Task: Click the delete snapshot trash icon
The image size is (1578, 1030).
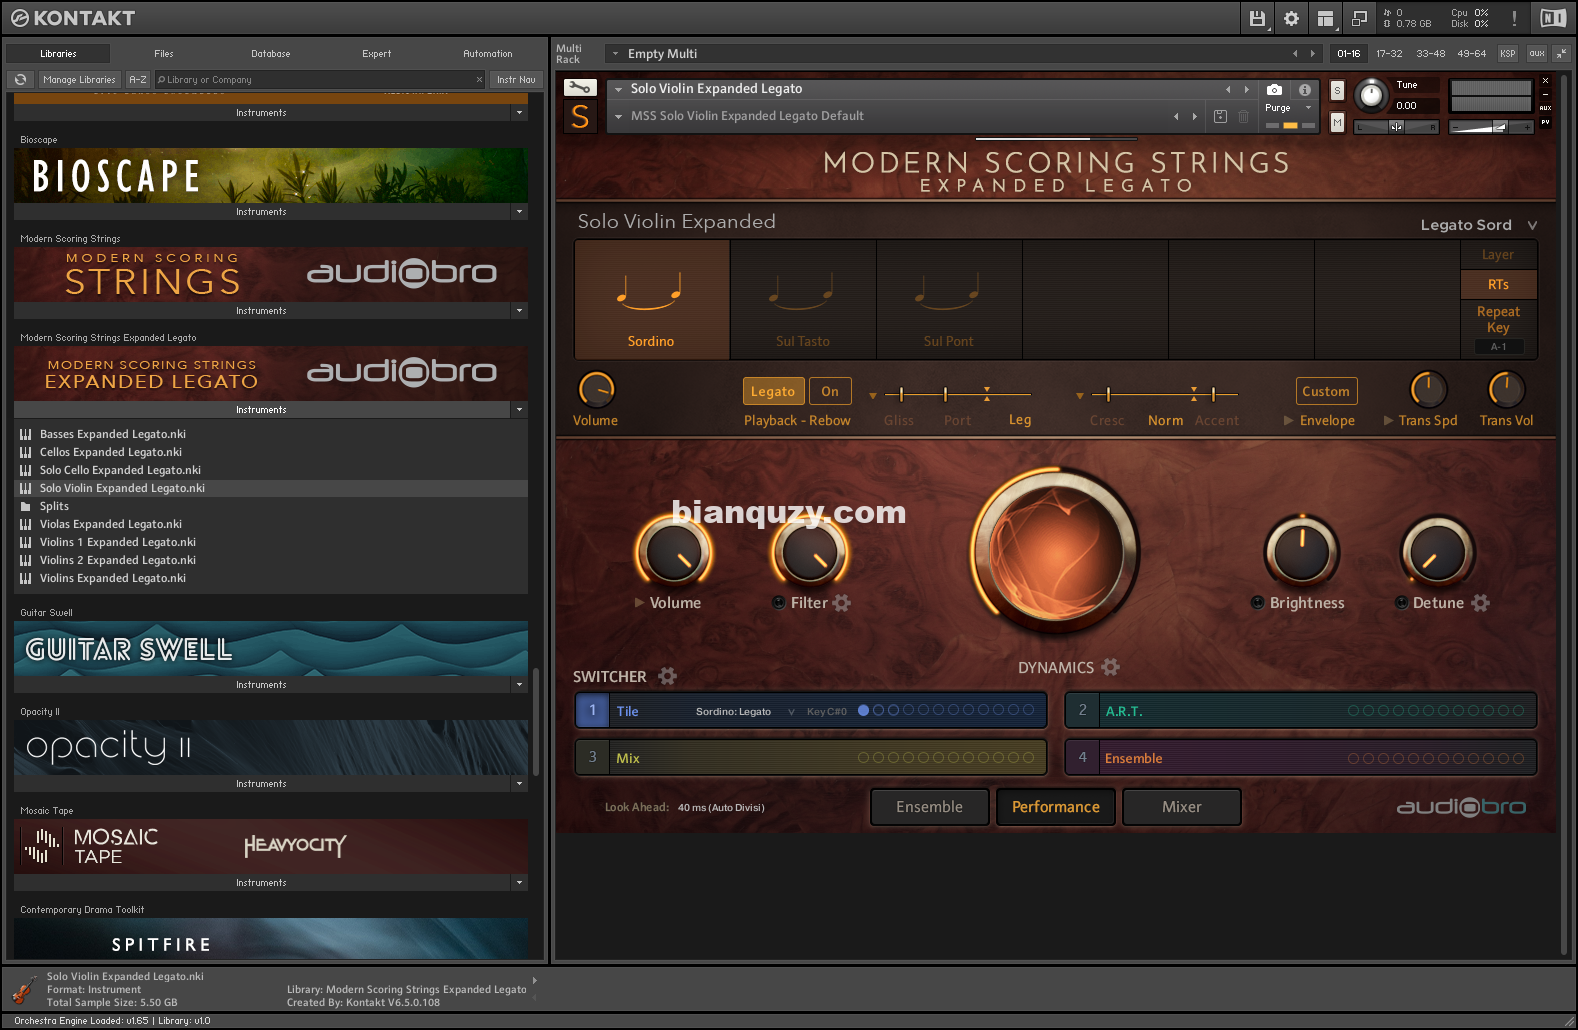Action: [1243, 116]
